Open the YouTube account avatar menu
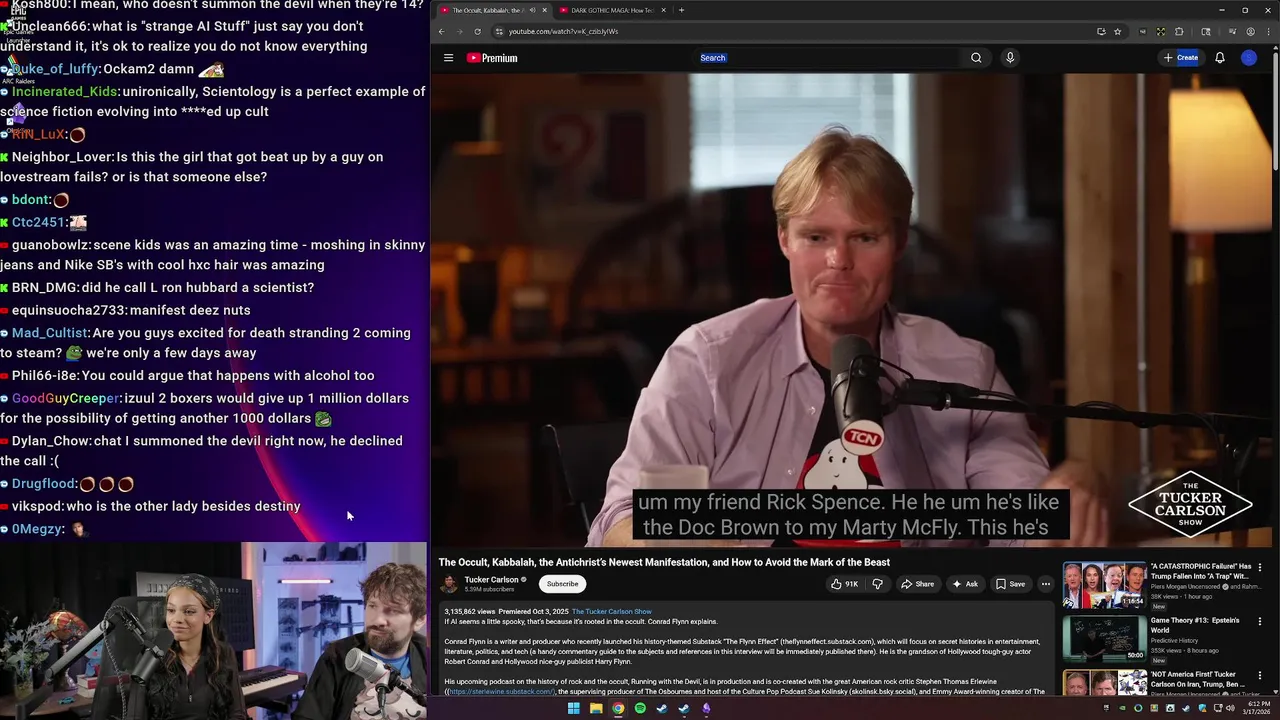The width and height of the screenshot is (1280, 720). [x=1249, y=58]
